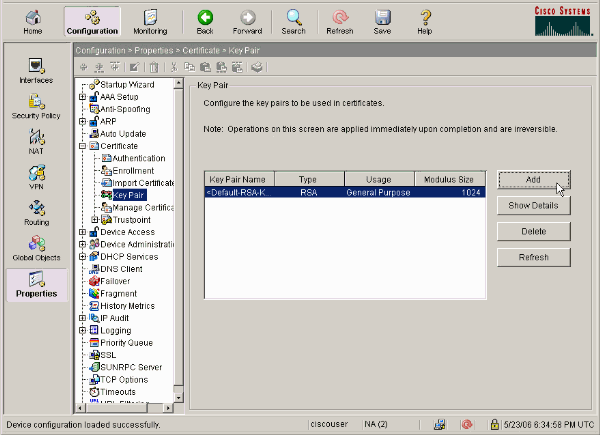The width and height of the screenshot is (600, 435).
Task: Click the Configuration toolbar button
Action: click(92, 22)
